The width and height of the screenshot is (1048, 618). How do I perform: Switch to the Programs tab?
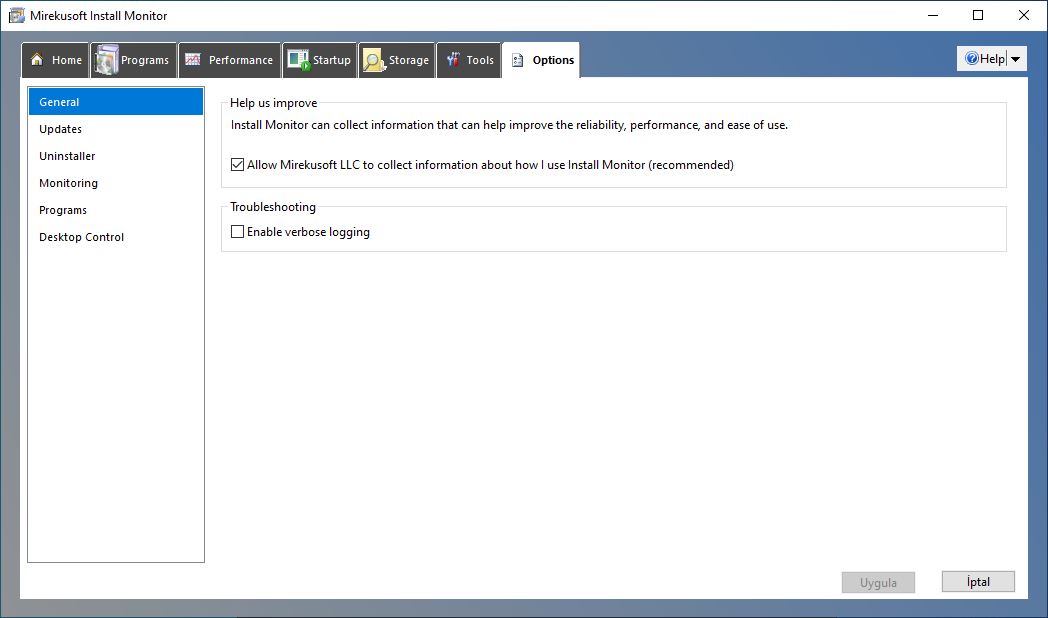(x=134, y=60)
